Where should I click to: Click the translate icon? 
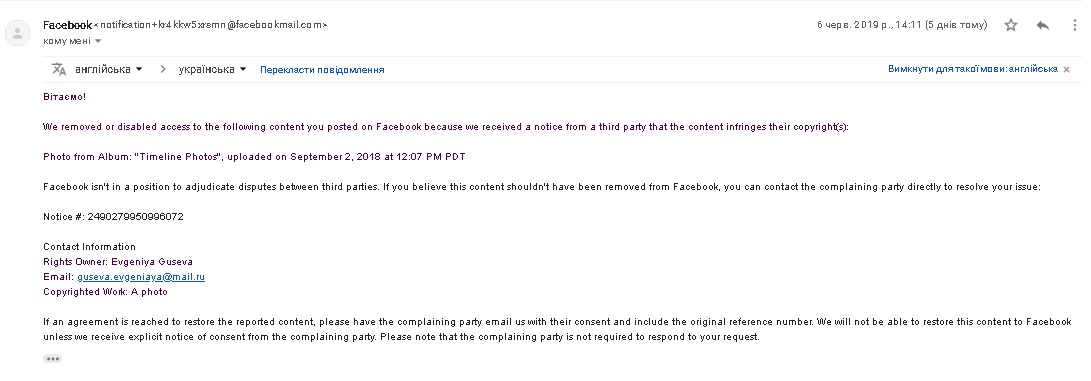(59, 69)
